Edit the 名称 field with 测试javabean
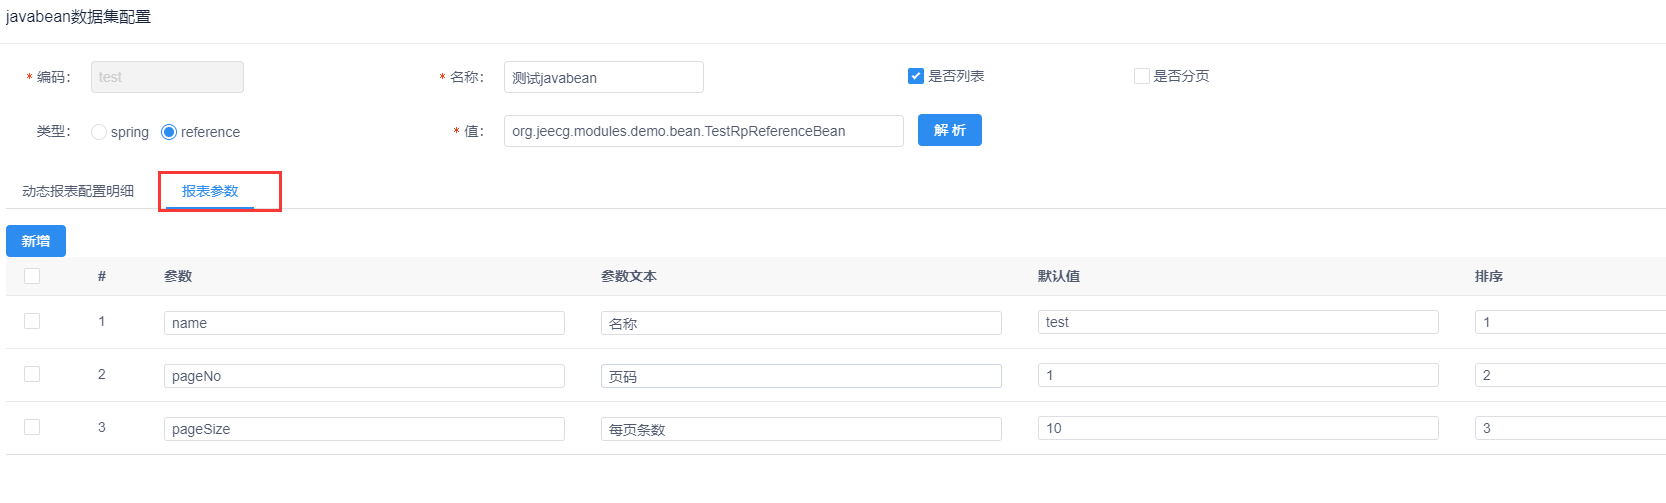1666x503 pixels. click(604, 77)
